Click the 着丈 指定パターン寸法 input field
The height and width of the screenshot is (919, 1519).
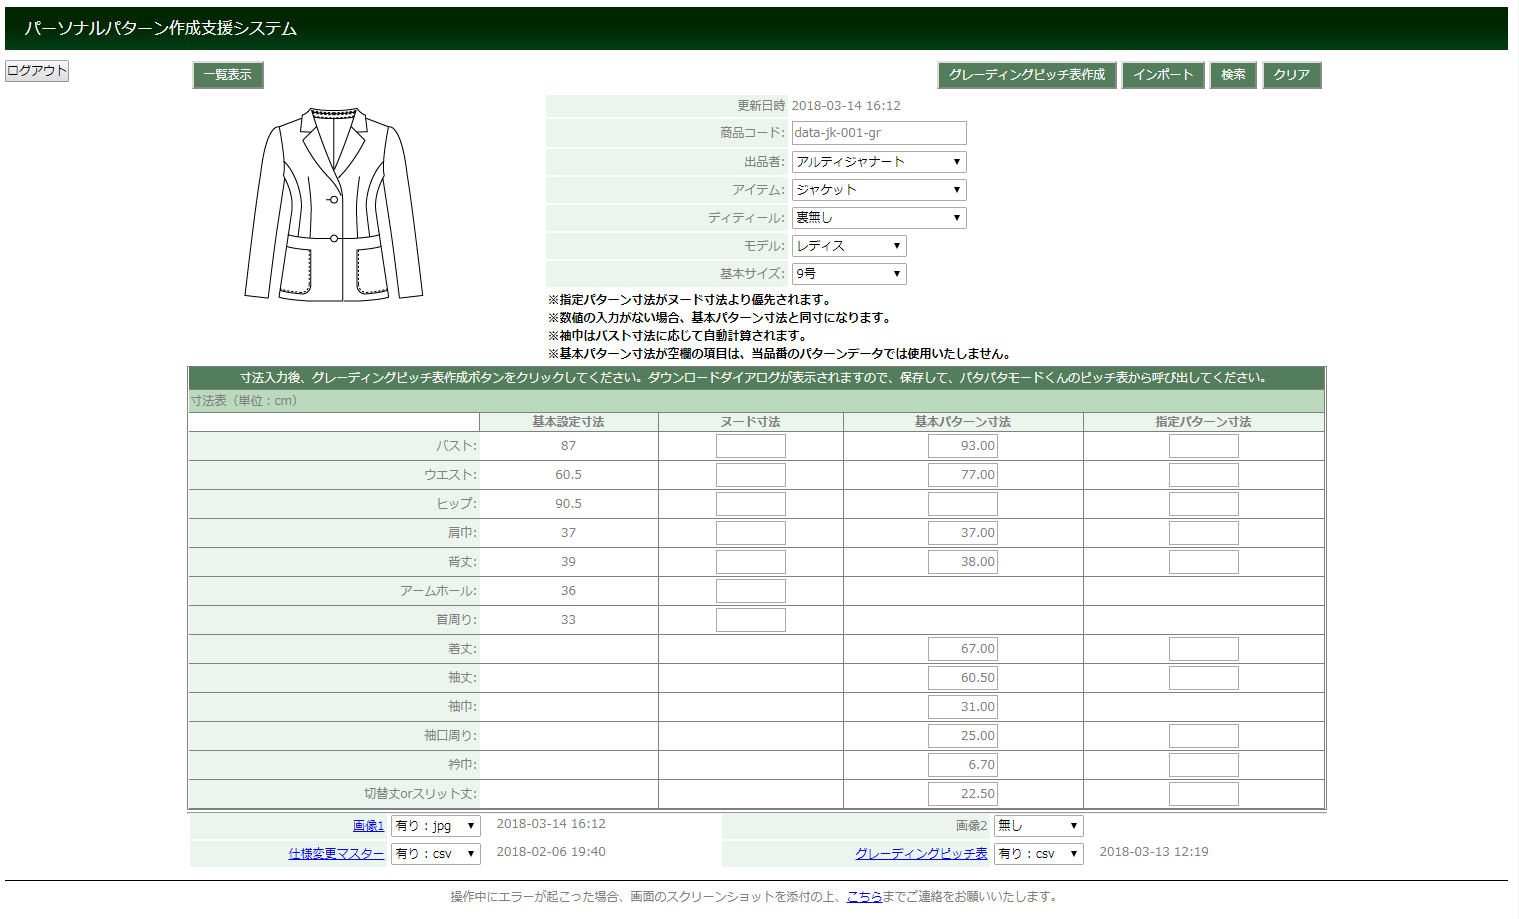(1203, 649)
